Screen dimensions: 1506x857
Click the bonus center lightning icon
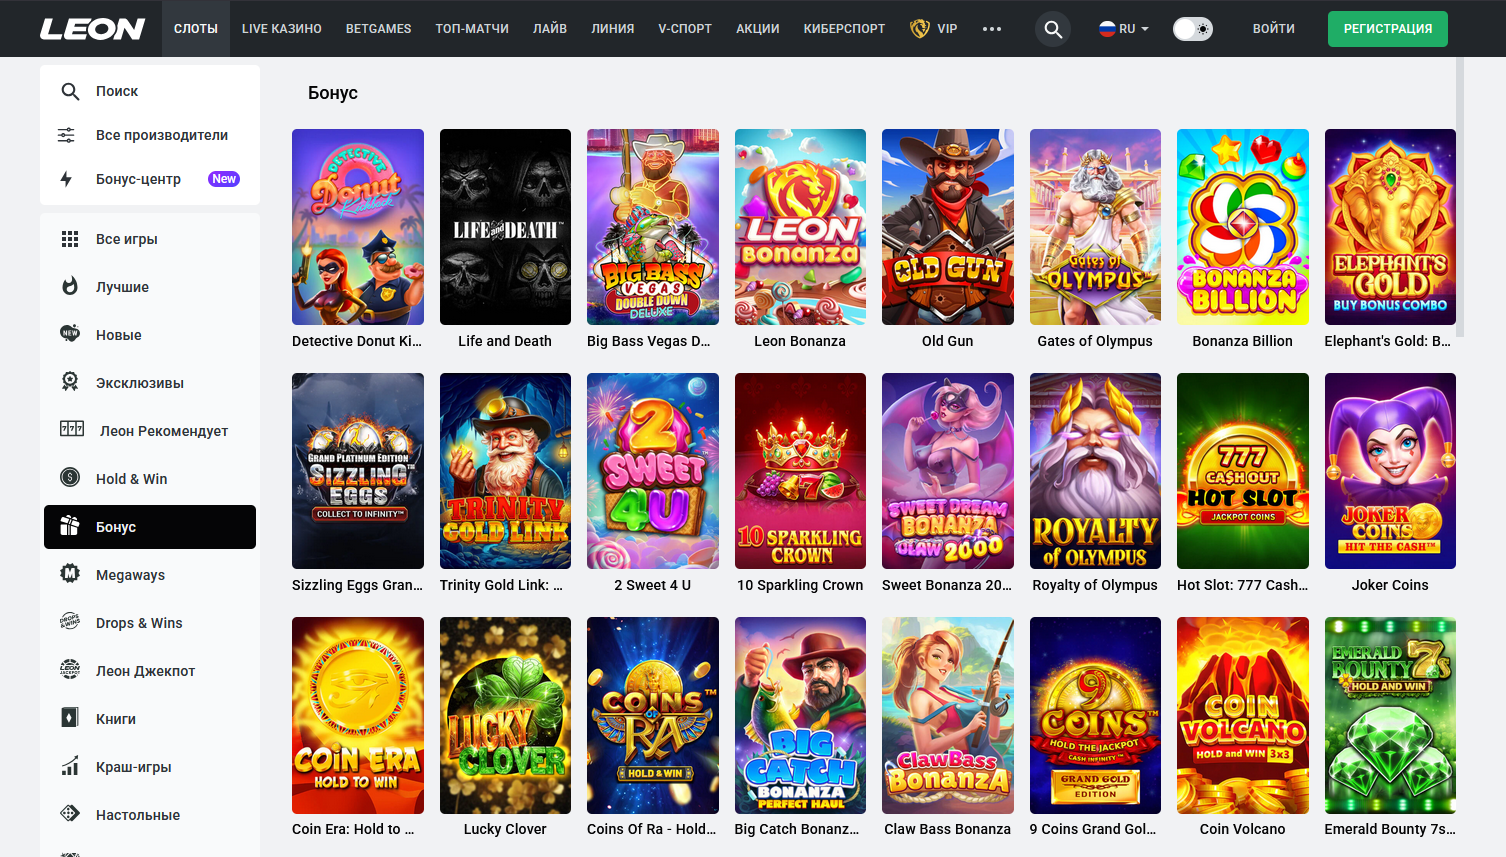tap(66, 179)
